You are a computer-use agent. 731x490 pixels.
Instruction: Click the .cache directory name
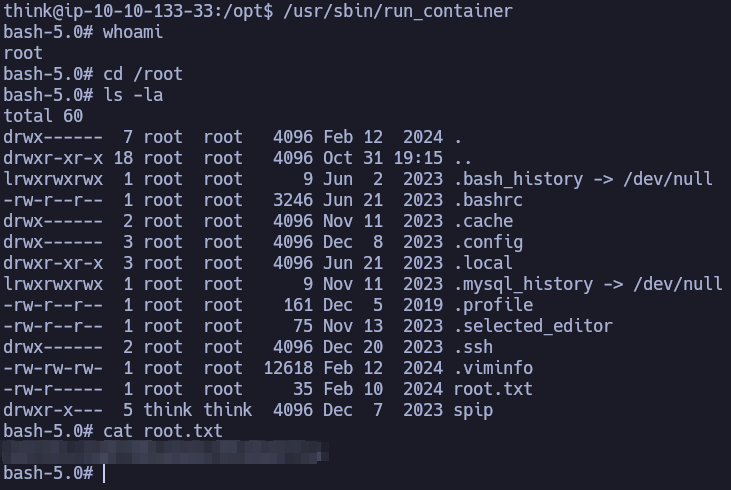(483, 221)
